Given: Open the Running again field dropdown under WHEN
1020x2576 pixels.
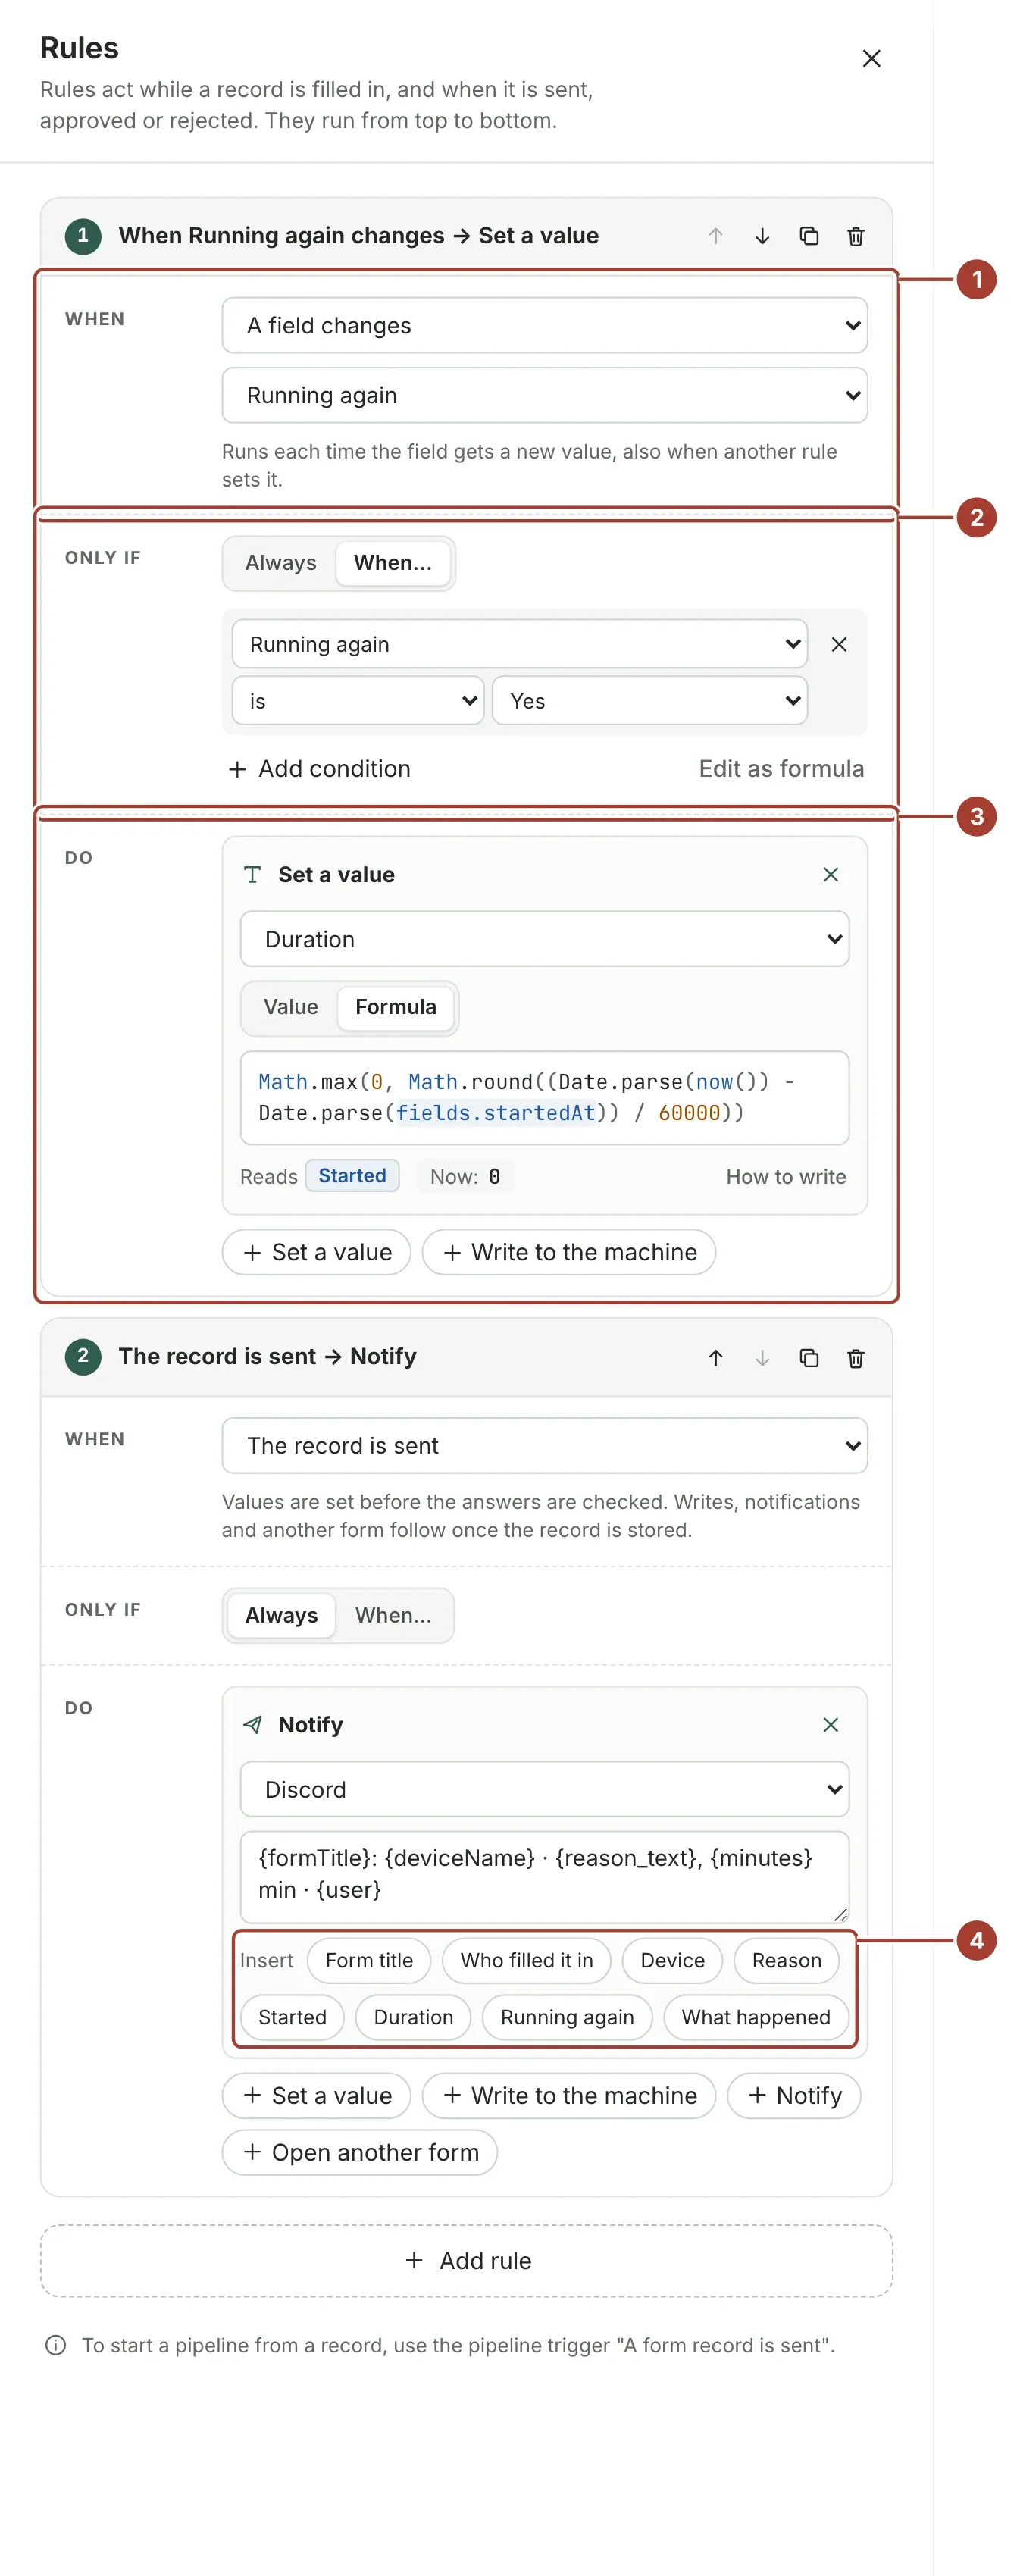Looking at the screenshot, I should (x=544, y=395).
